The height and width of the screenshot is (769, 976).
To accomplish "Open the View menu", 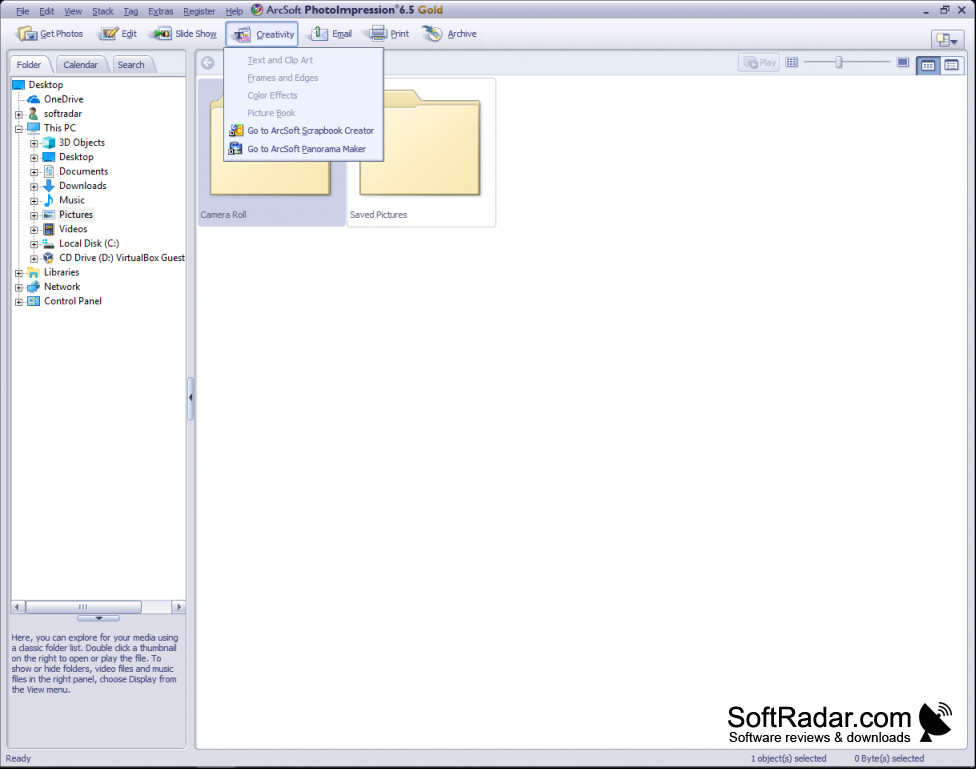I will point(73,11).
